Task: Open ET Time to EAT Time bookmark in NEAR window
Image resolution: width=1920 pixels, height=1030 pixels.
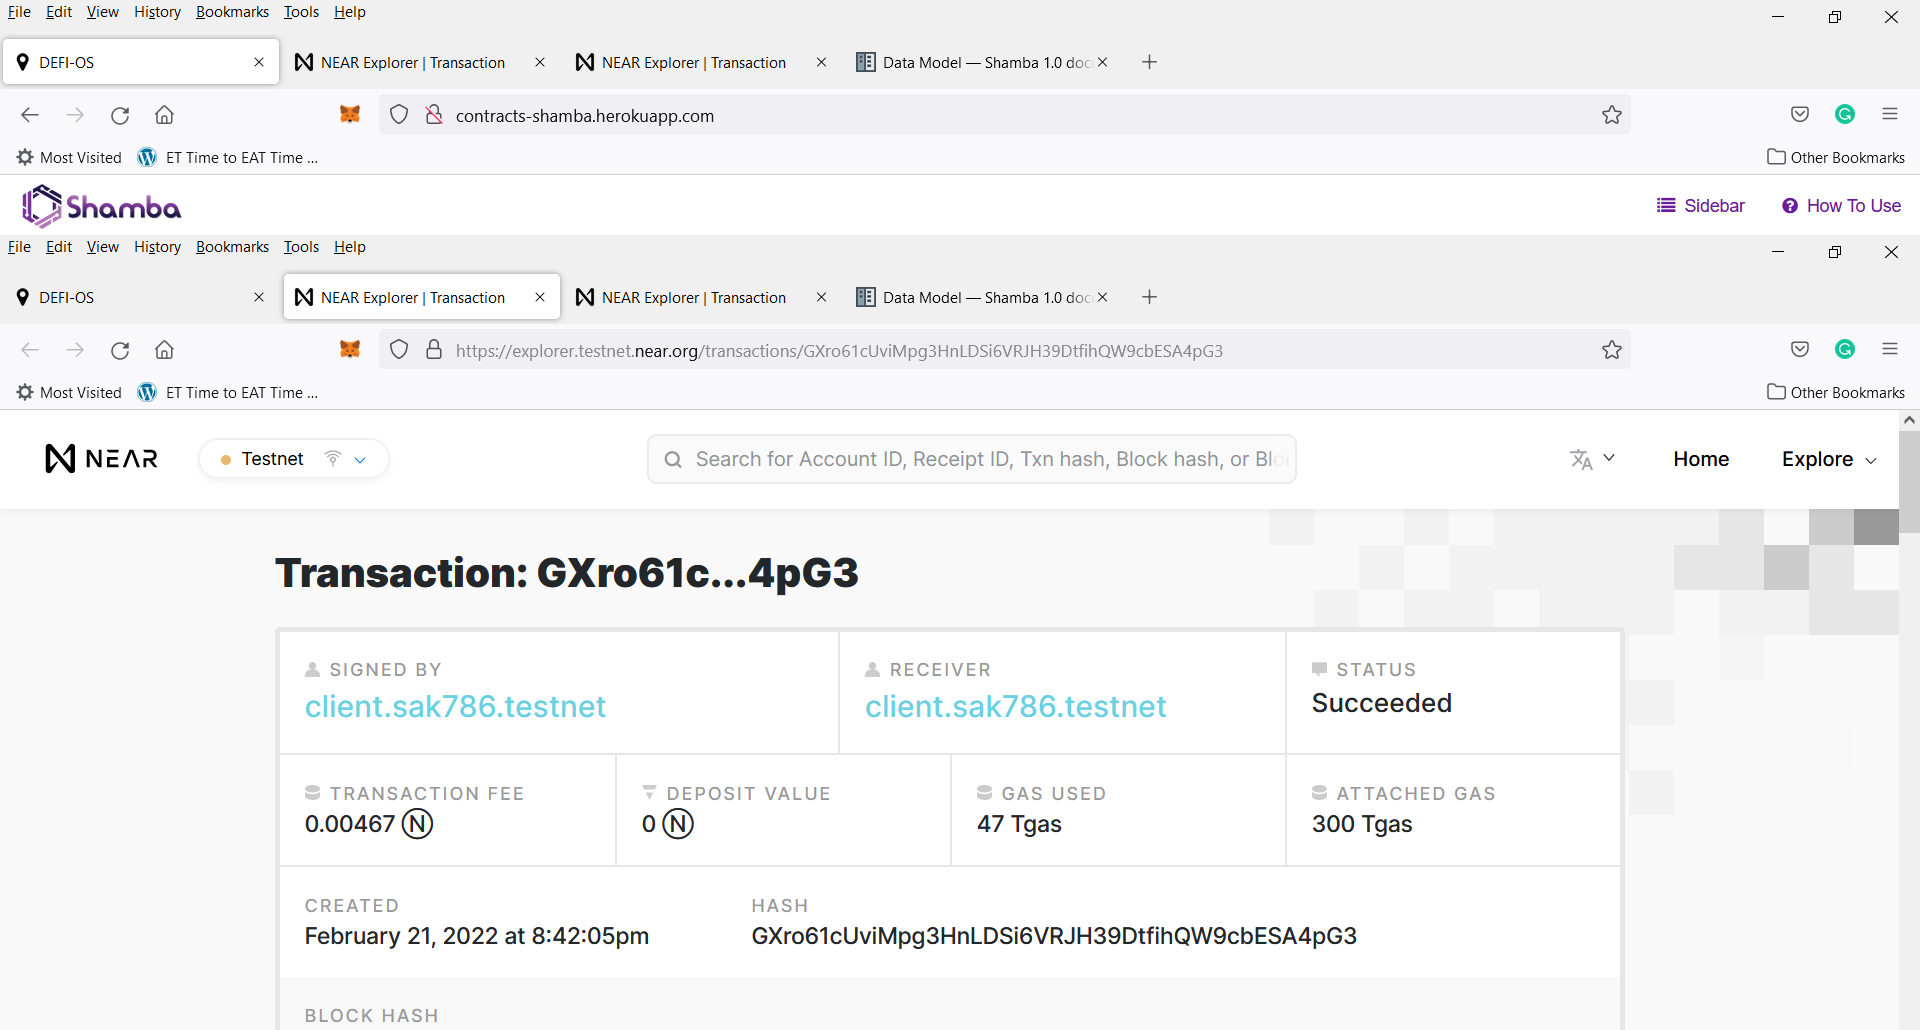Action: click(x=228, y=393)
